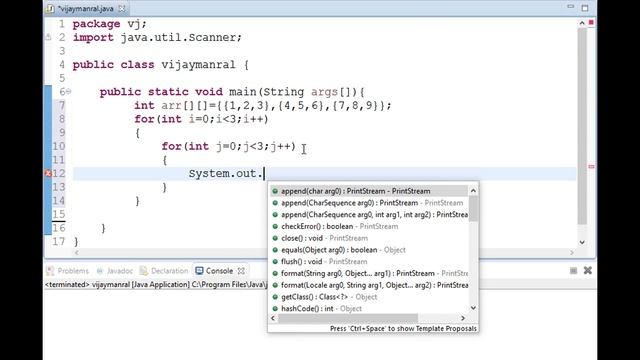Click import java.util.Scanner; line

[x=157, y=38]
